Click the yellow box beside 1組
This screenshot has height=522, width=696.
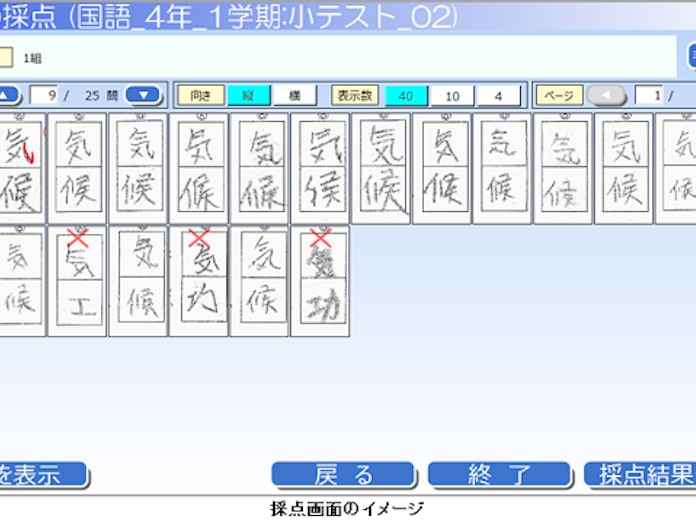(6, 58)
